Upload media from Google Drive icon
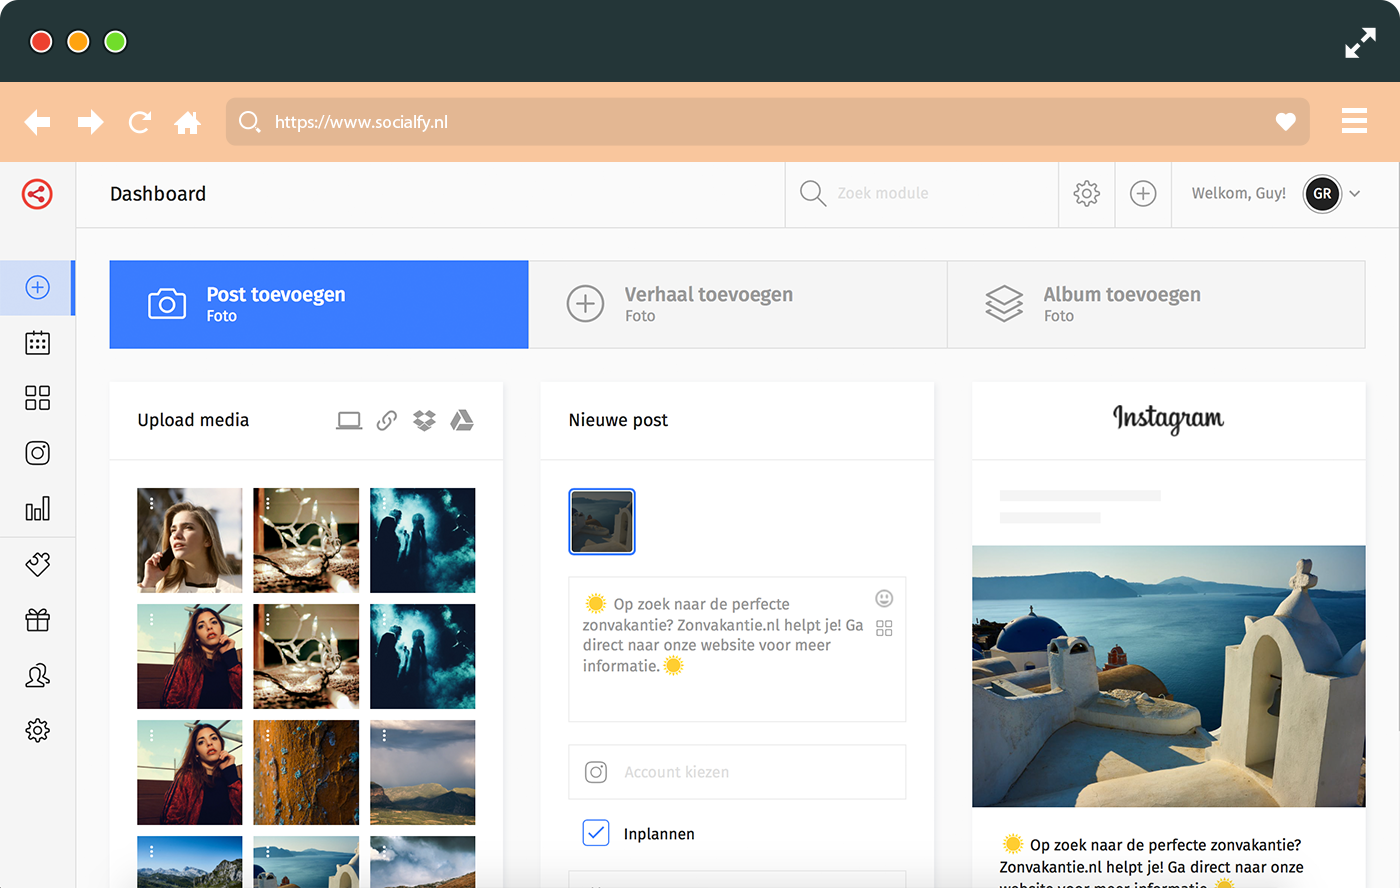Viewport: 1400px width, 888px height. tap(462, 421)
